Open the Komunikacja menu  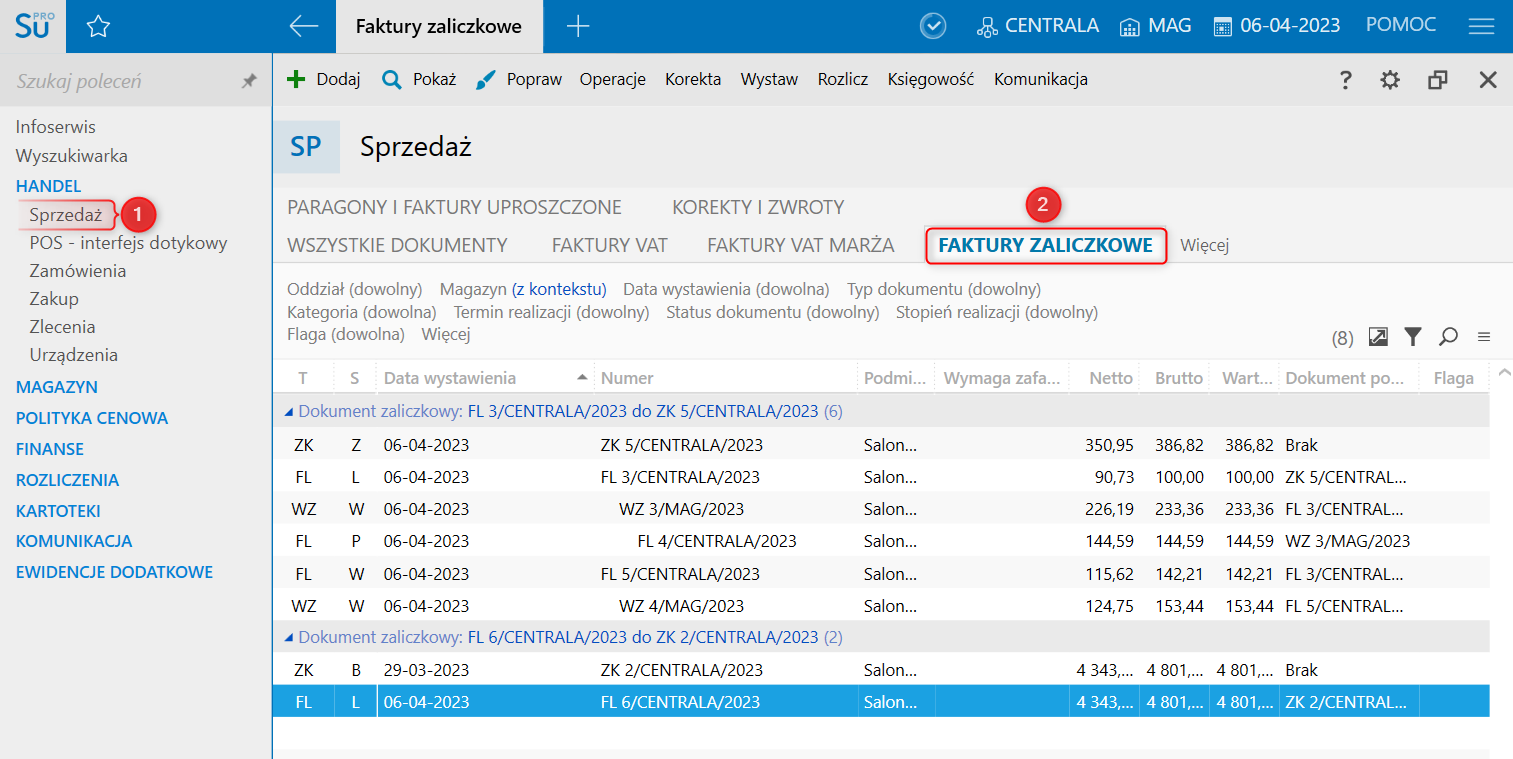point(1041,79)
